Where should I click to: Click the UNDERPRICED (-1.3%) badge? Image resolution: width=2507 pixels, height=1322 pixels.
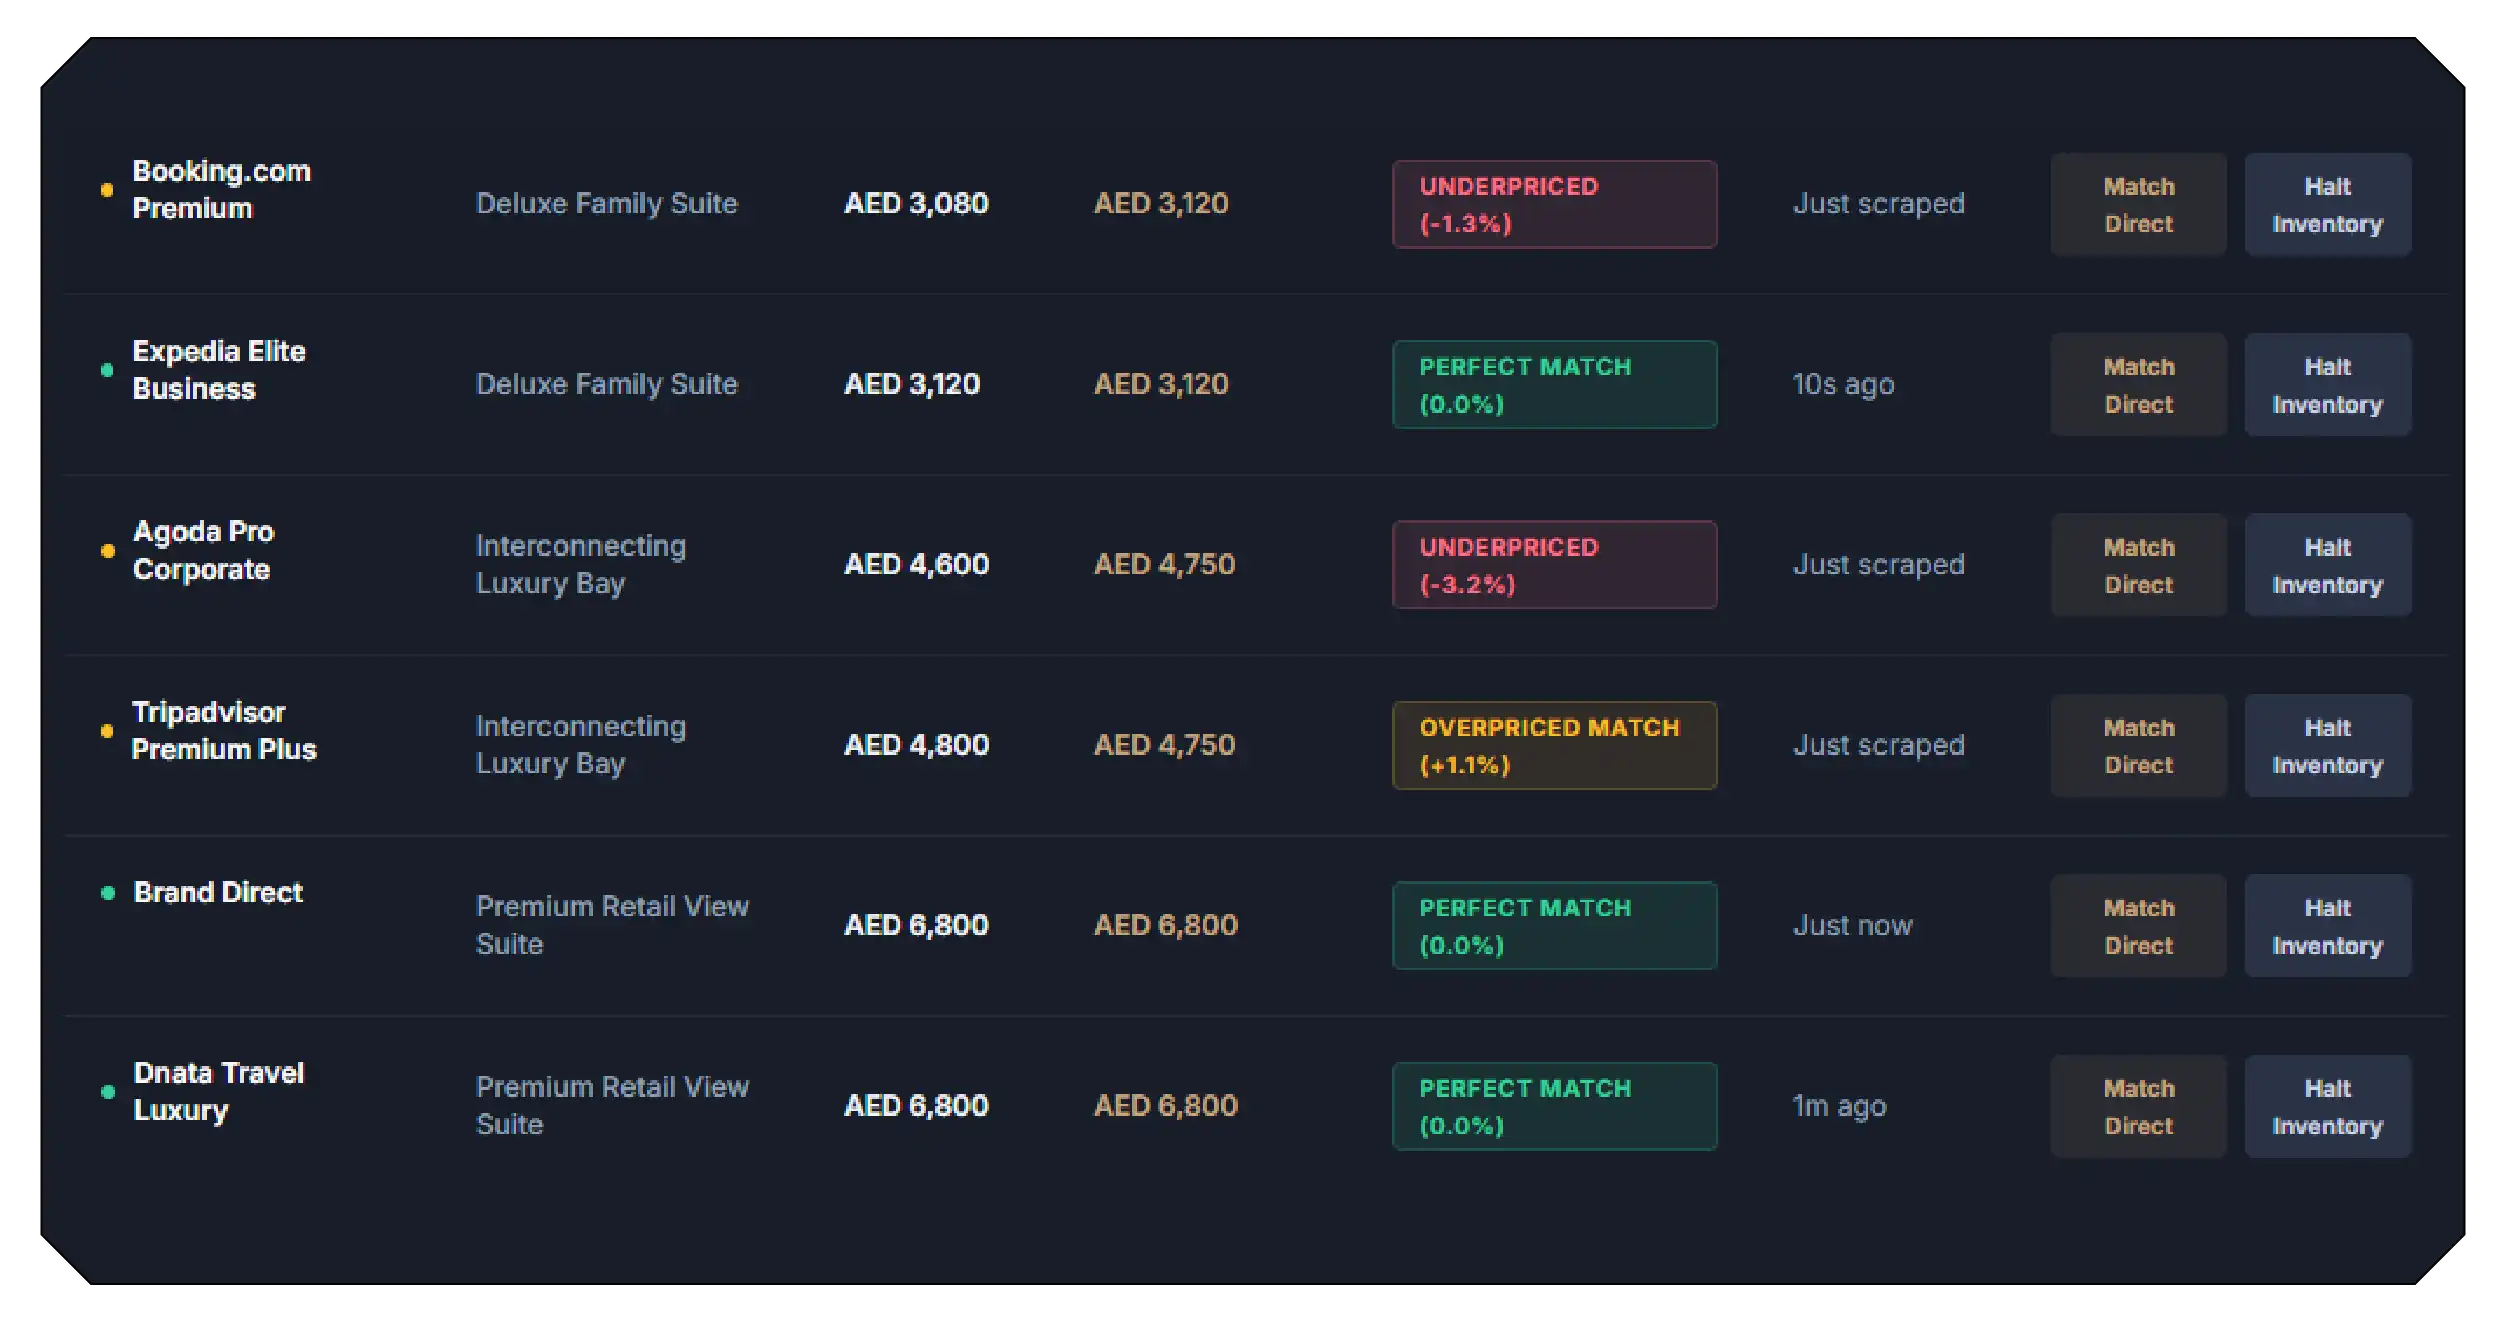pos(1554,205)
